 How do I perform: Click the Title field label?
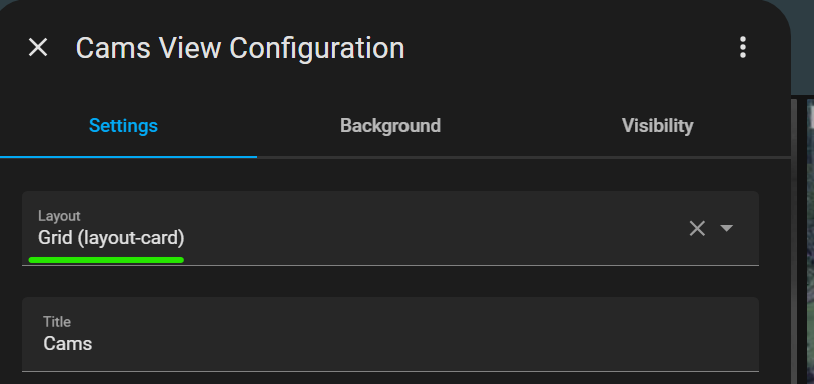[57, 322]
